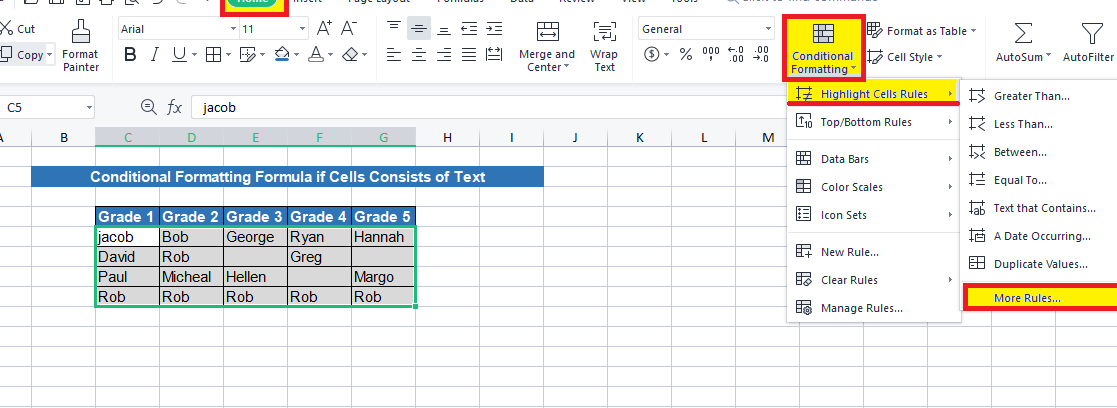Image resolution: width=1117 pixels, height=408 pixels.
Task: Click the Font Color letter A icon
Action: [x=315, y=55]
